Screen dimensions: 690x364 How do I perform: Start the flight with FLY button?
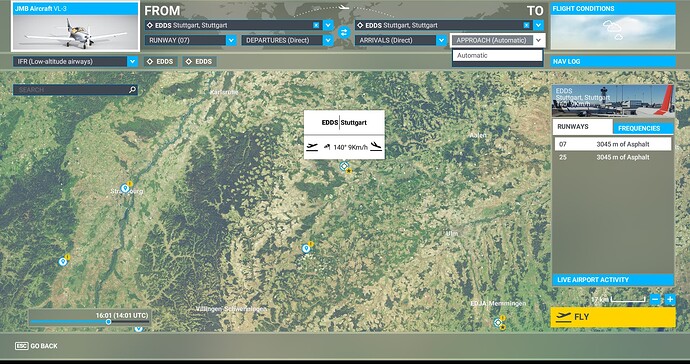pos(613,317)
